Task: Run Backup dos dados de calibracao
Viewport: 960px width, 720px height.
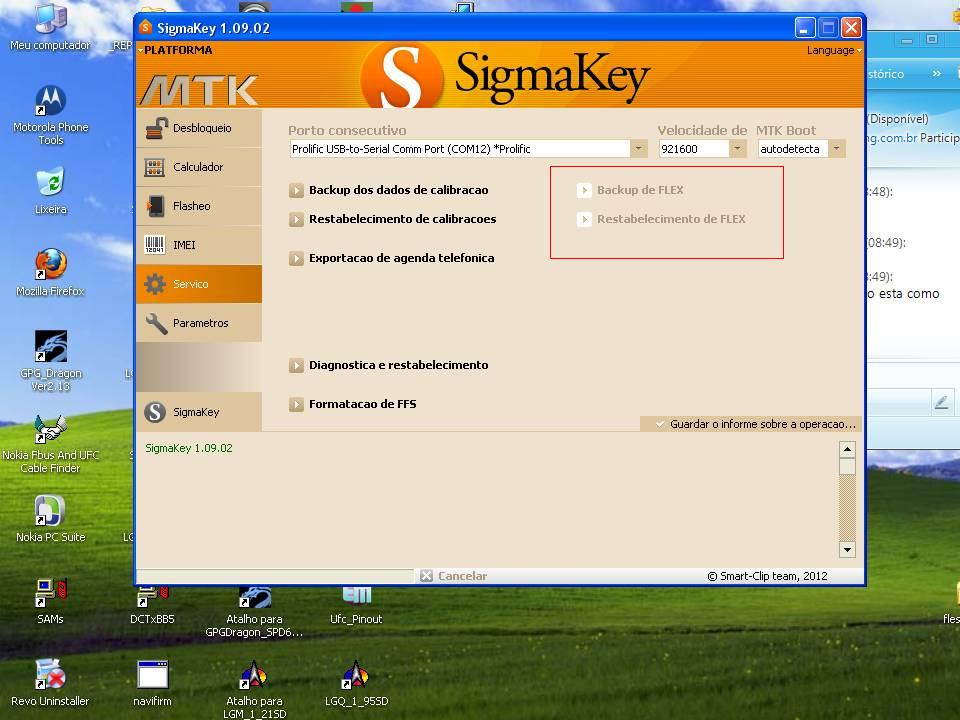Action: click(389, 190)
